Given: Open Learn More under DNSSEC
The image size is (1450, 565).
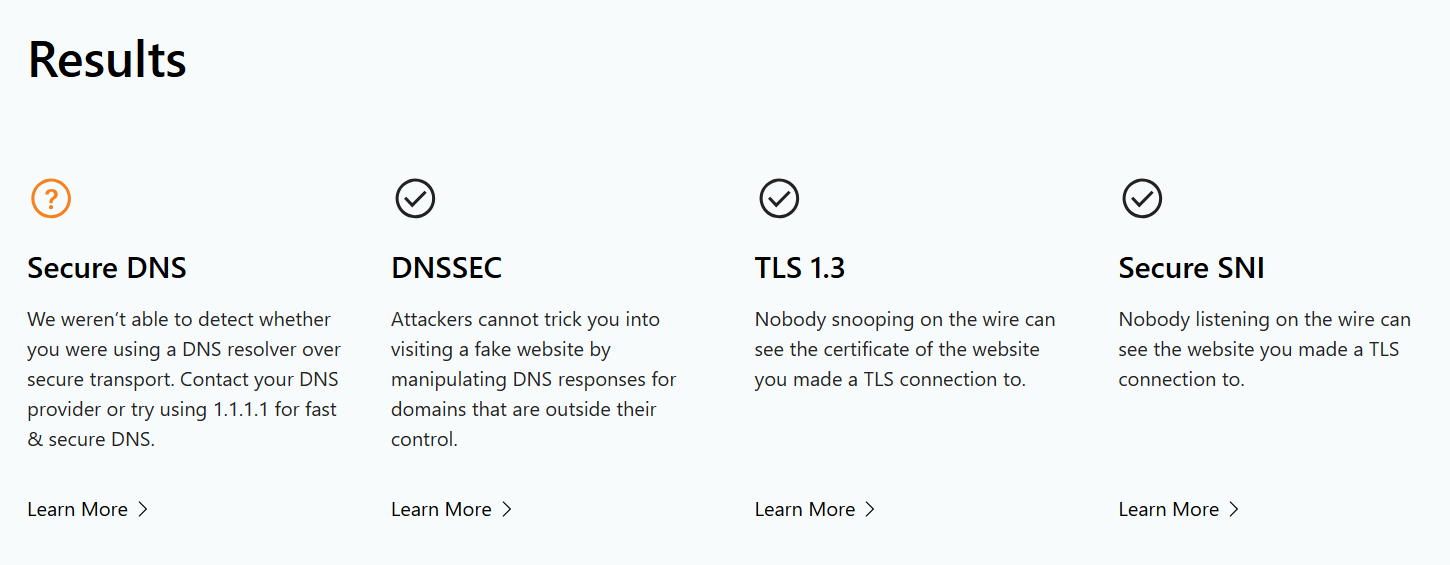Looking at the screenshot, I should coord(441,509).
